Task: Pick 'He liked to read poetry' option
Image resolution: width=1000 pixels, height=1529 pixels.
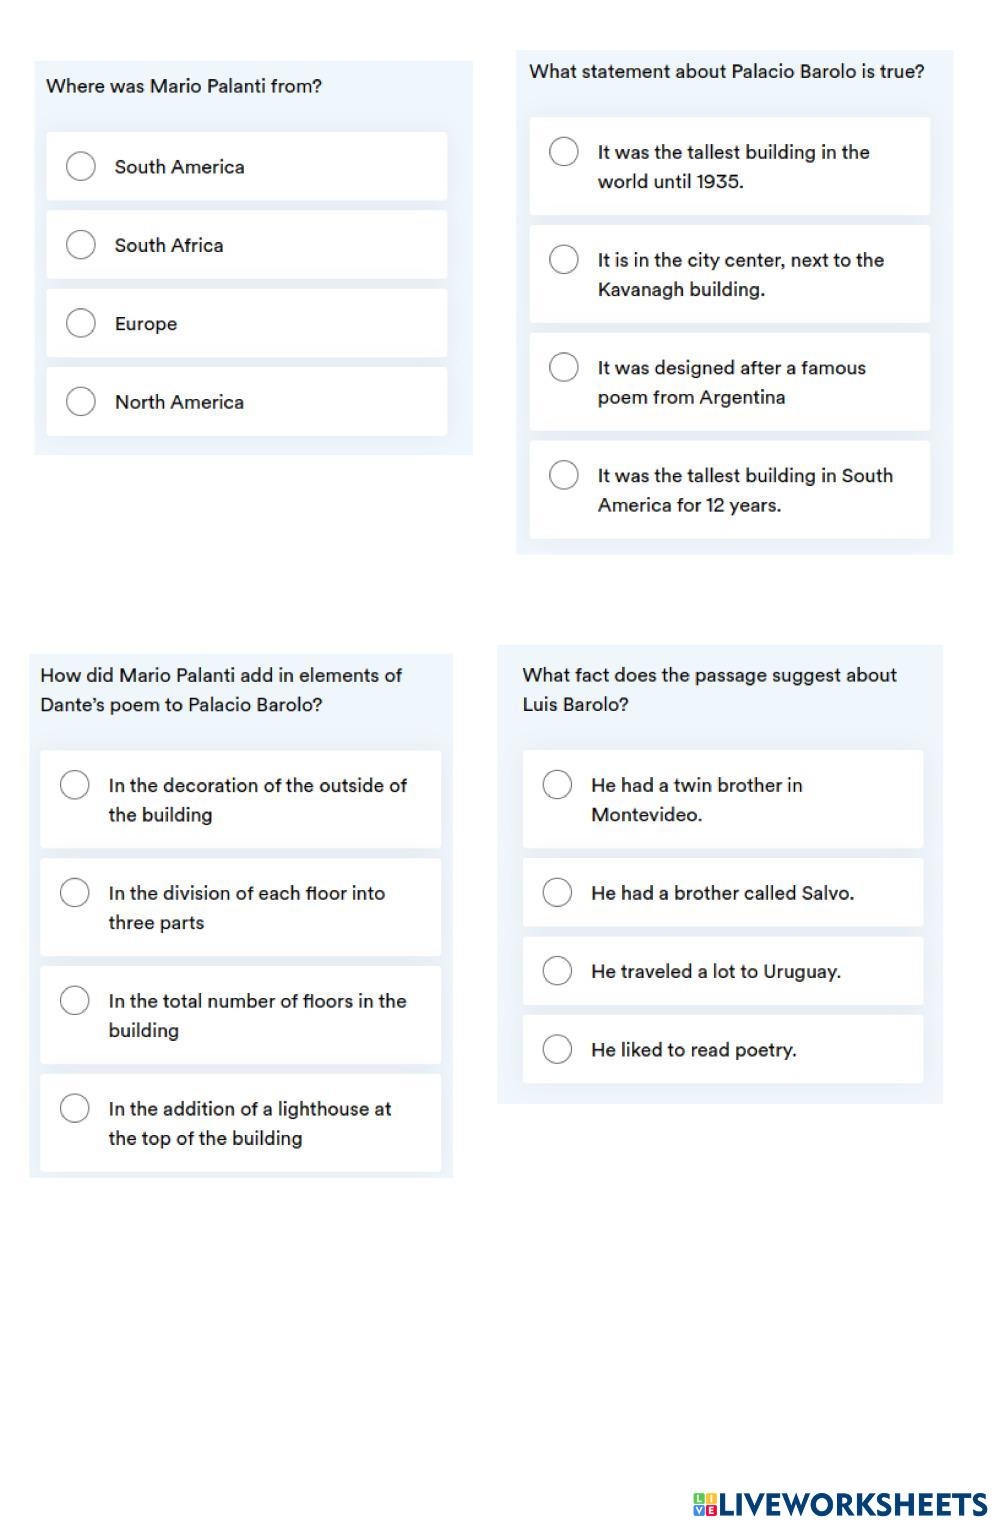Action: 557,1049
